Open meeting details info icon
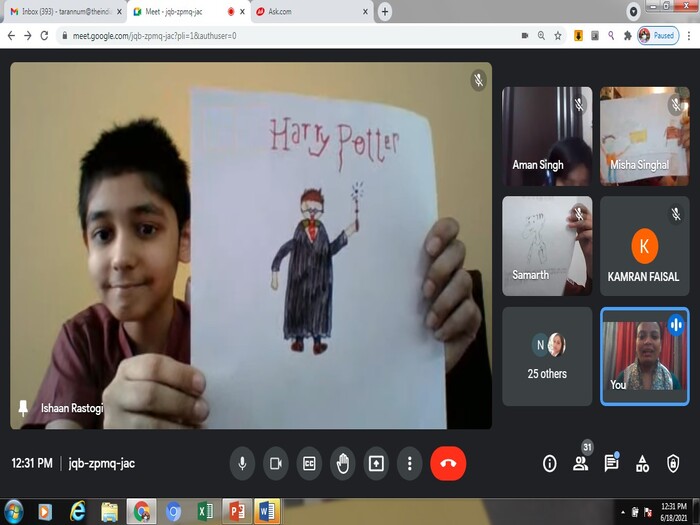 [550, 463]
